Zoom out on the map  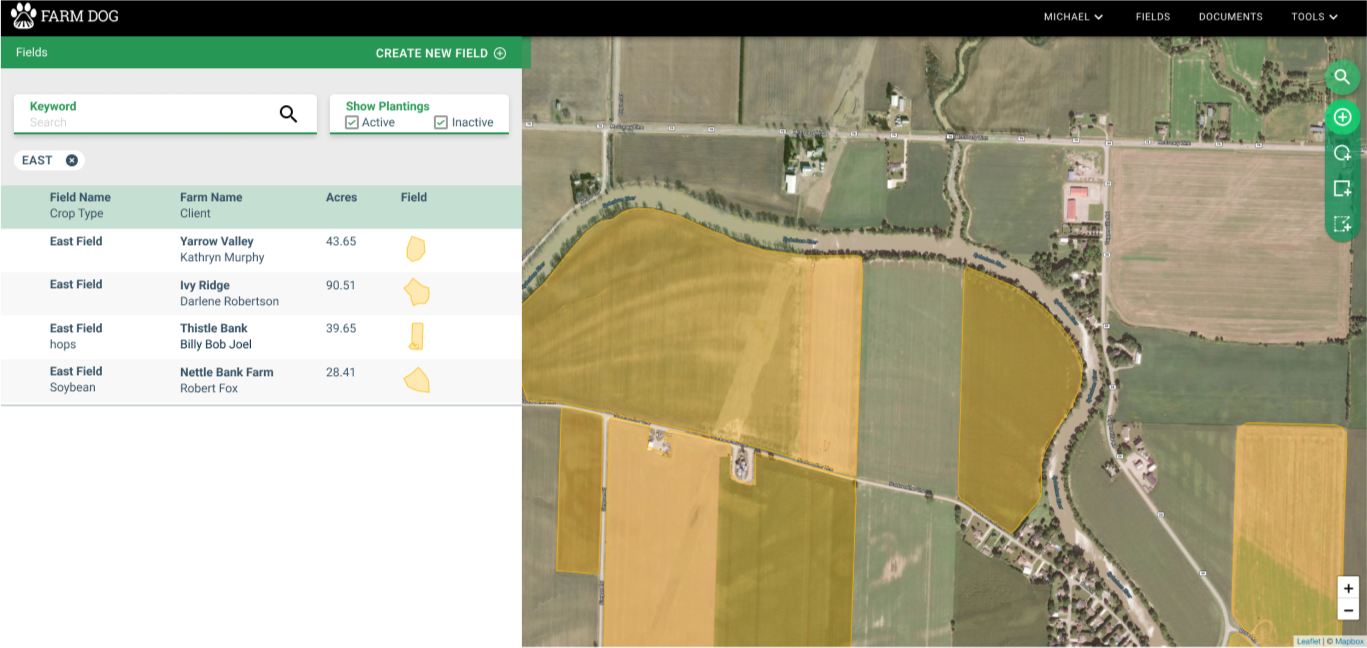tap(1348, 610)
